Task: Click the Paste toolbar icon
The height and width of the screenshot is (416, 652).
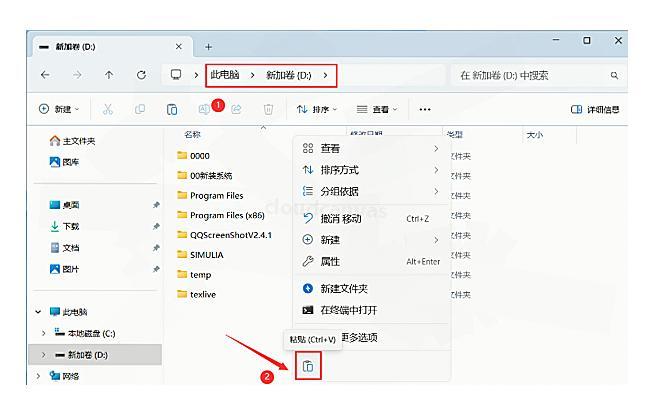Action: [172, 109]
